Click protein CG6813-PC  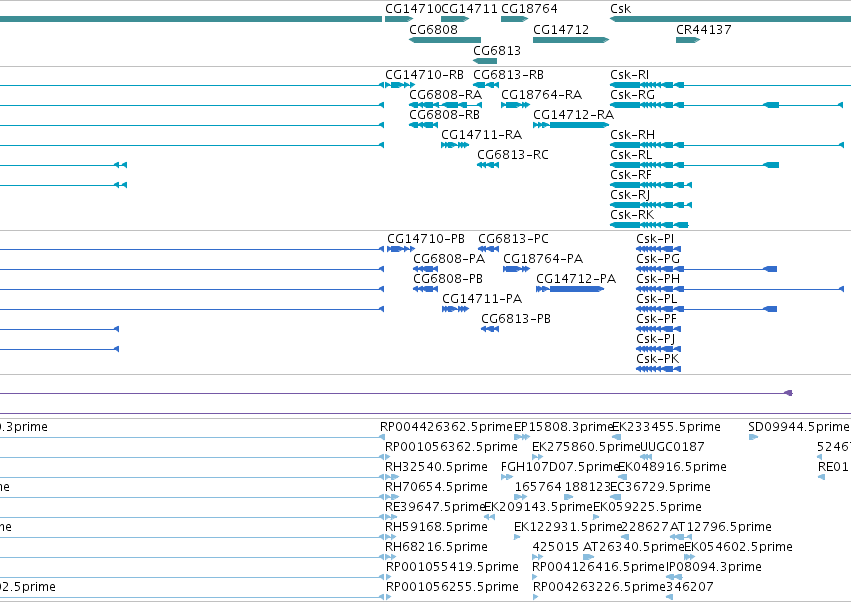coord(513,239)
